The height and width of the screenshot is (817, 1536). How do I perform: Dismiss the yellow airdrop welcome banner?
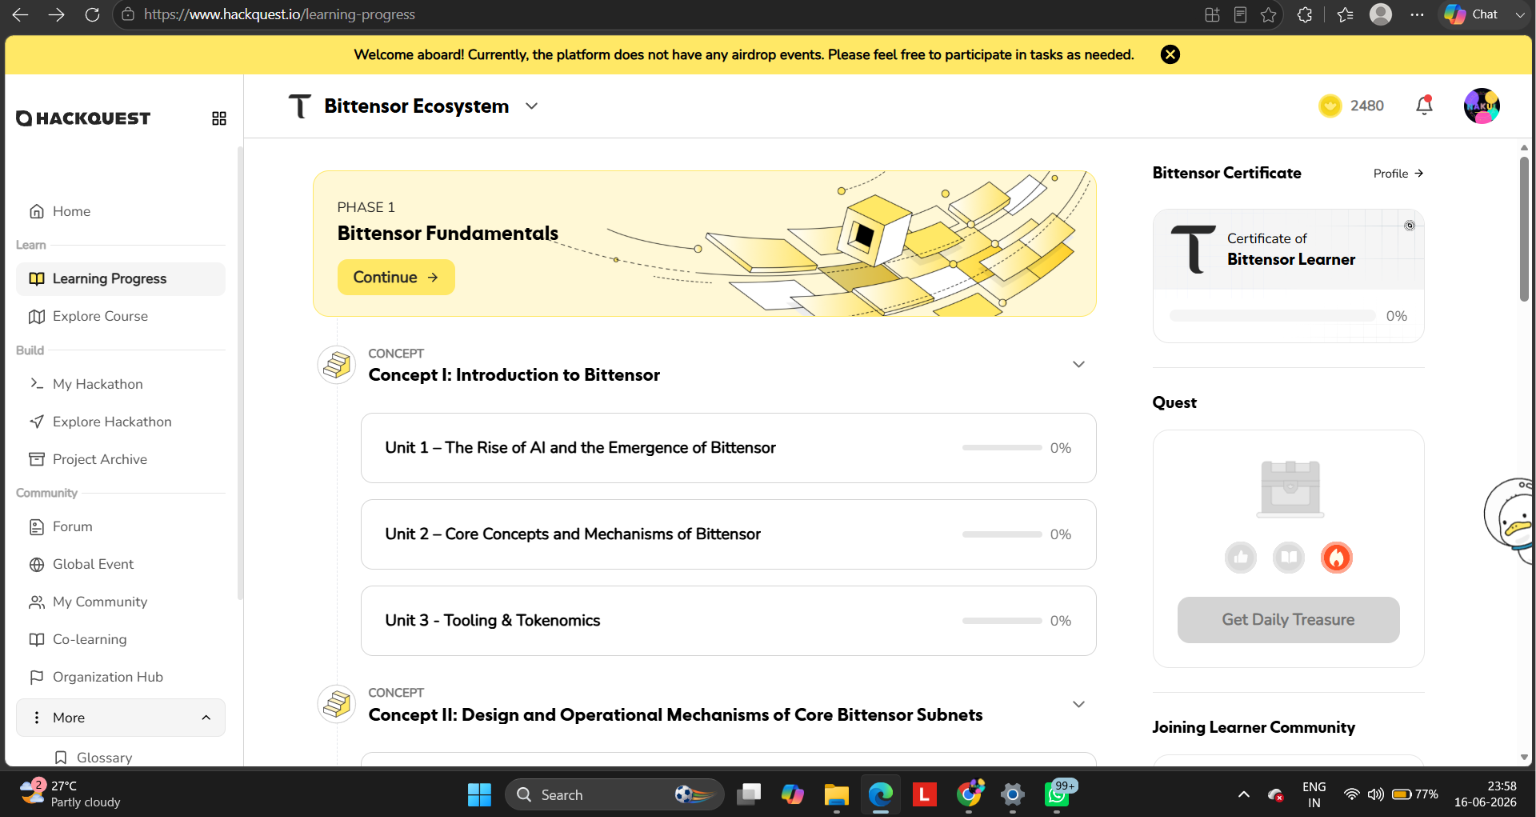click(x=1170, y=54)
